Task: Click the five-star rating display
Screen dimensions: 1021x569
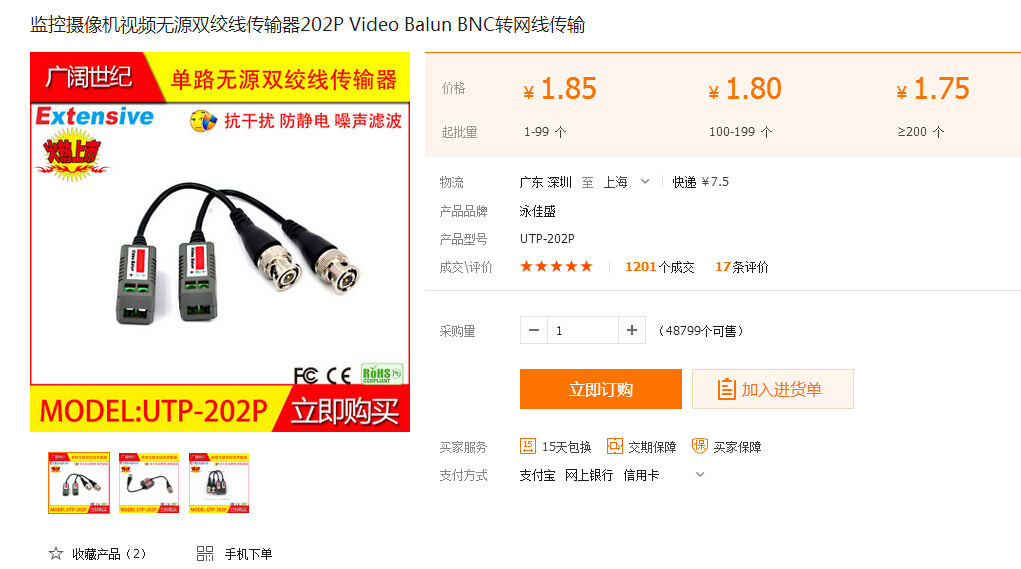Action: (556, 266)
